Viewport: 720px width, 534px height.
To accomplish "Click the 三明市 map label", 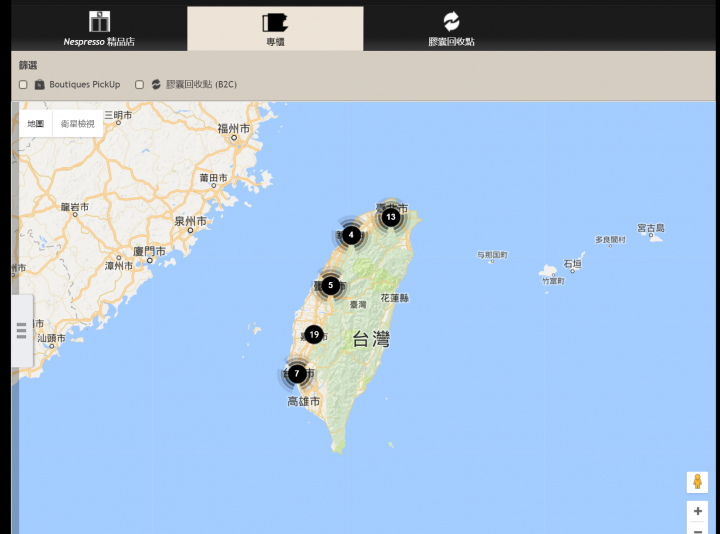I will (x=118, y=115).
